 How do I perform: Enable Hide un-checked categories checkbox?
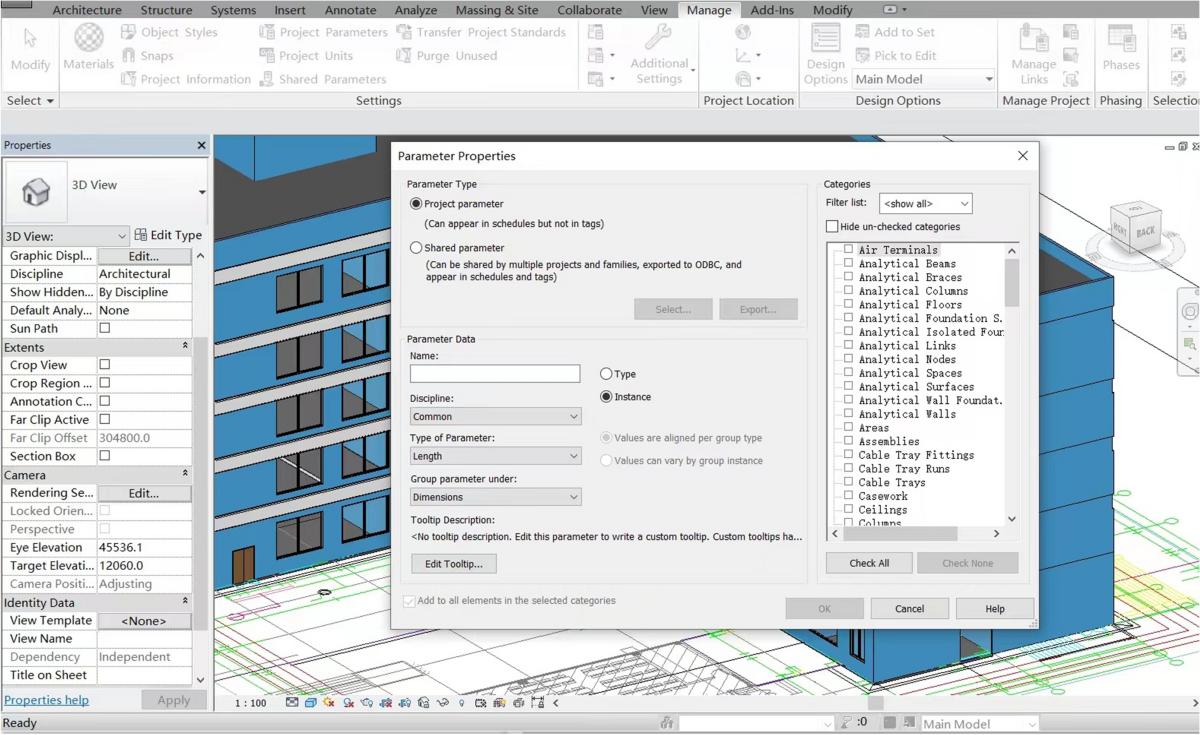pos(832,227)
